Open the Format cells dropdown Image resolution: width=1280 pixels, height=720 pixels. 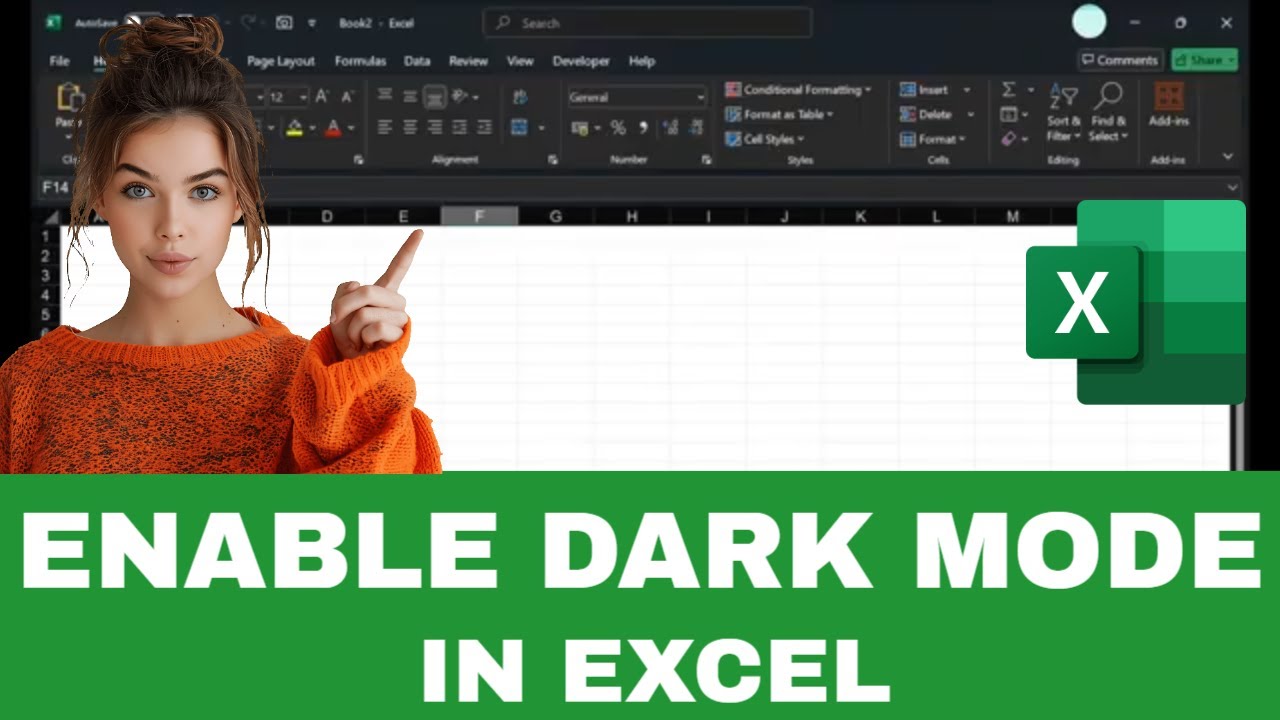coord(933,139)
